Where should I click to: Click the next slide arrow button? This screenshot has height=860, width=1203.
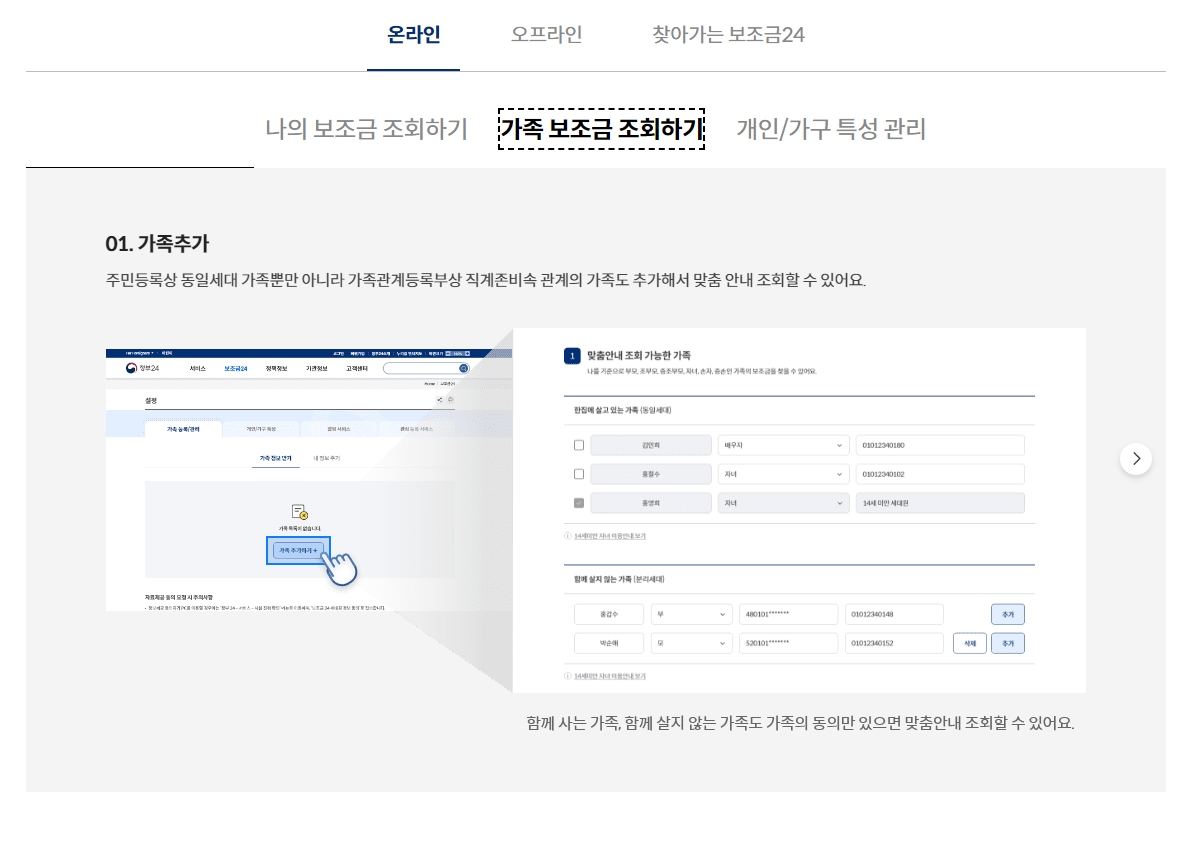(x=1136, y=459)
